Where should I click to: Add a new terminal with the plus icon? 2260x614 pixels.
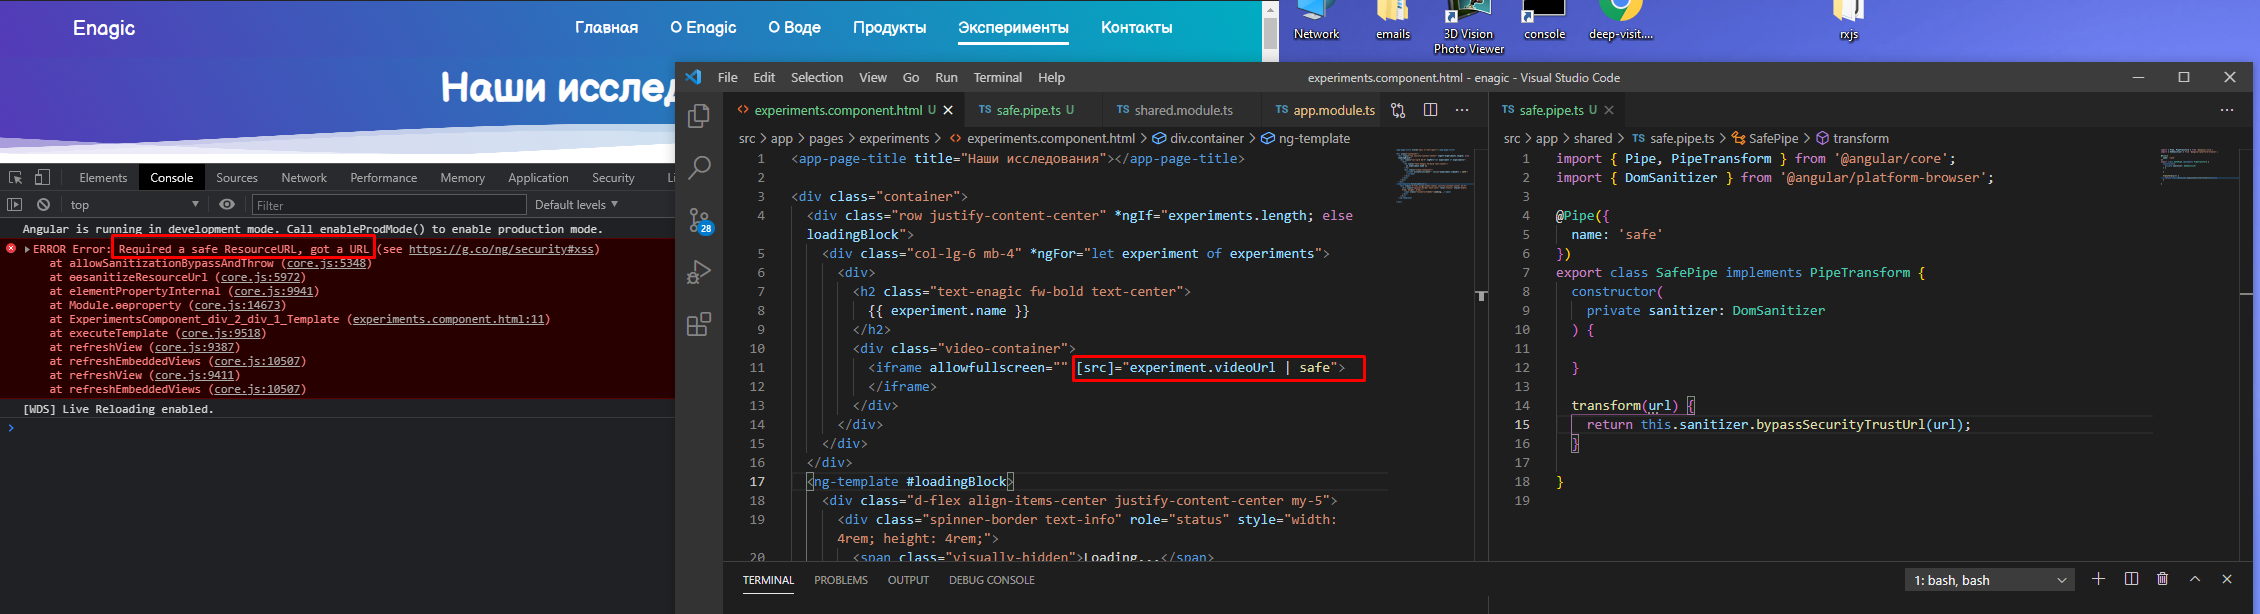click(2098, 579)
